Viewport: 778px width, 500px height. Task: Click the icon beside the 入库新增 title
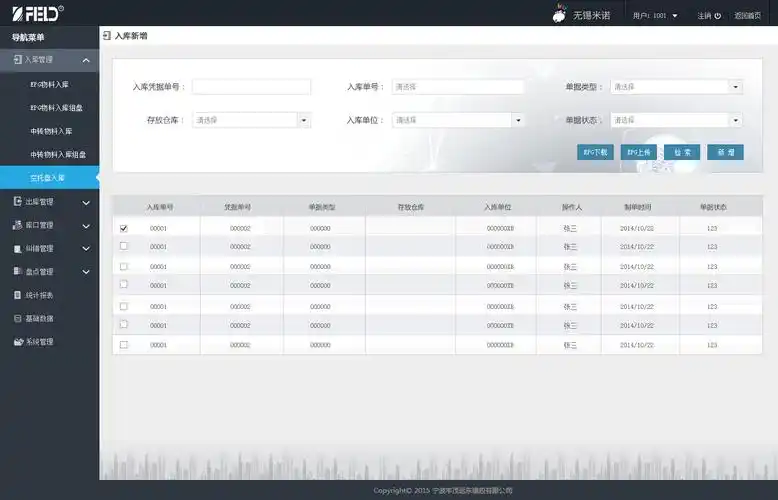pos(107,36)
